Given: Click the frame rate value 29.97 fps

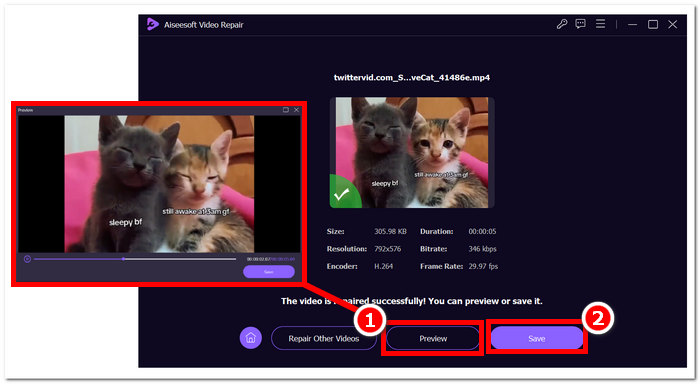Looking at the screenshot, I should click(x=483, y=266).
